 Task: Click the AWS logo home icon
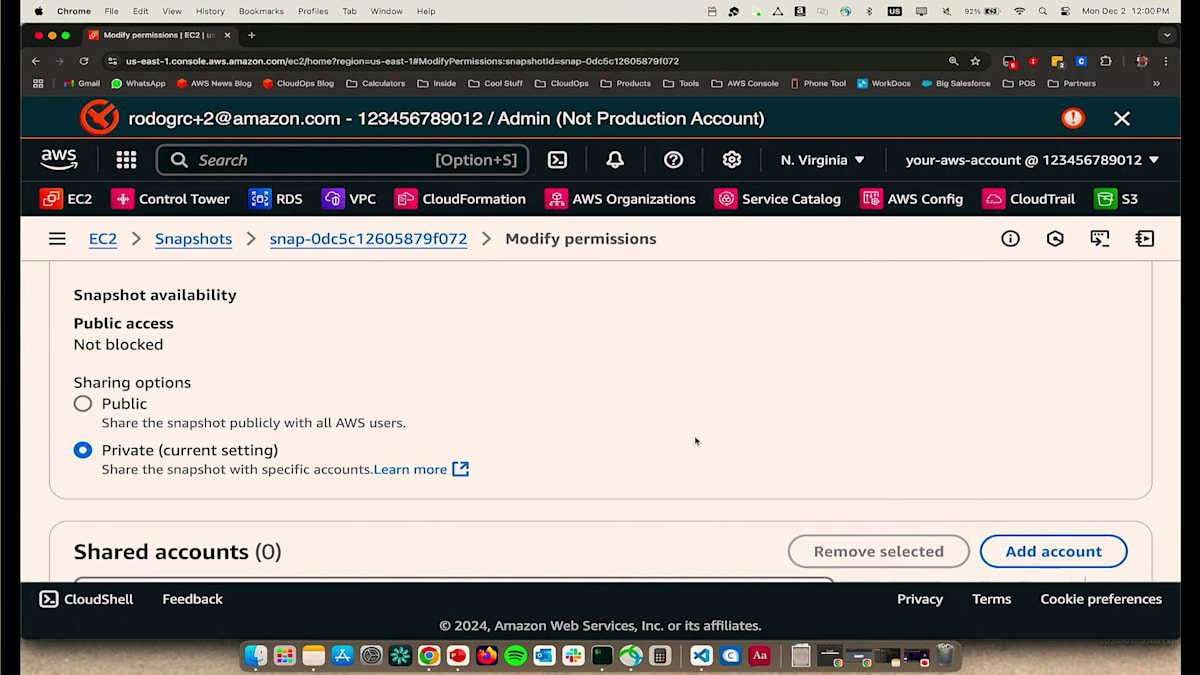(x=59, y=159)
